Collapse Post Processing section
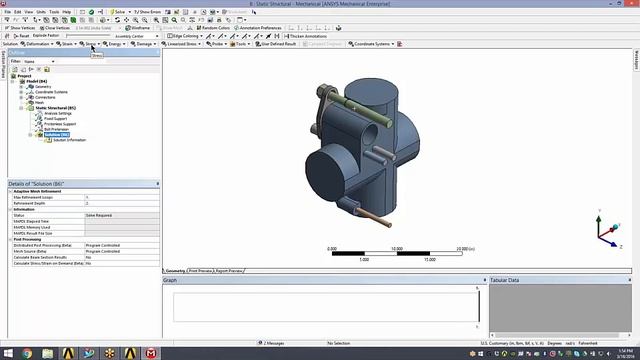This screenshot has height=360, width=640. coord(11,239)
